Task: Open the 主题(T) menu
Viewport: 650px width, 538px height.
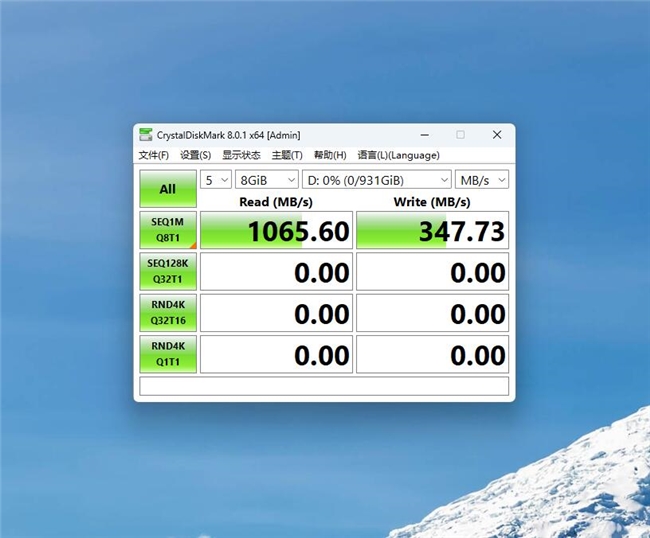Action: pos(287,155)
